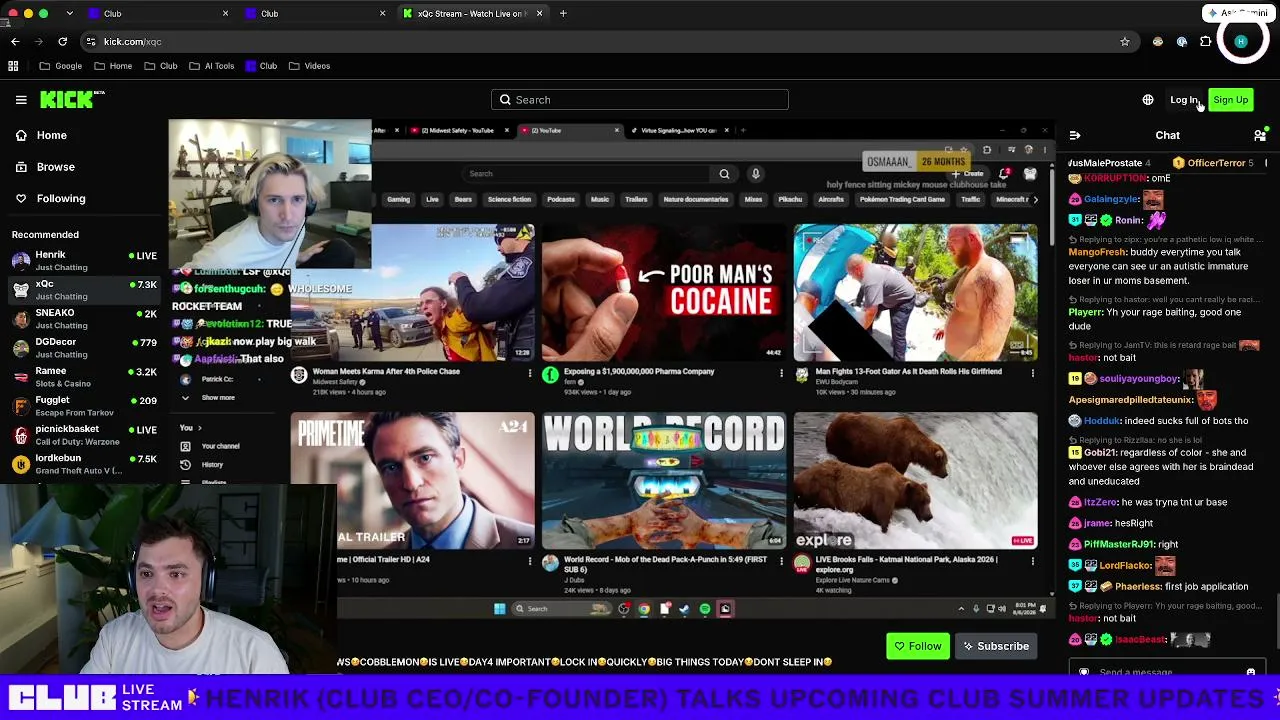Reload the current page
The width and height of the screenshot is (1280, 720).
(x=63, y=41)
